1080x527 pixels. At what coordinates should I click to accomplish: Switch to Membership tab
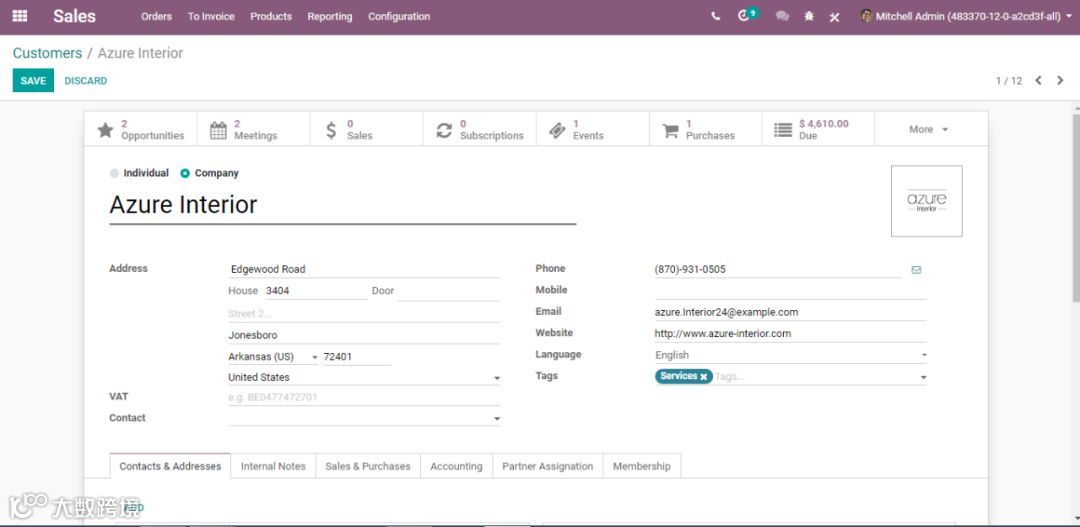(641, 466)
